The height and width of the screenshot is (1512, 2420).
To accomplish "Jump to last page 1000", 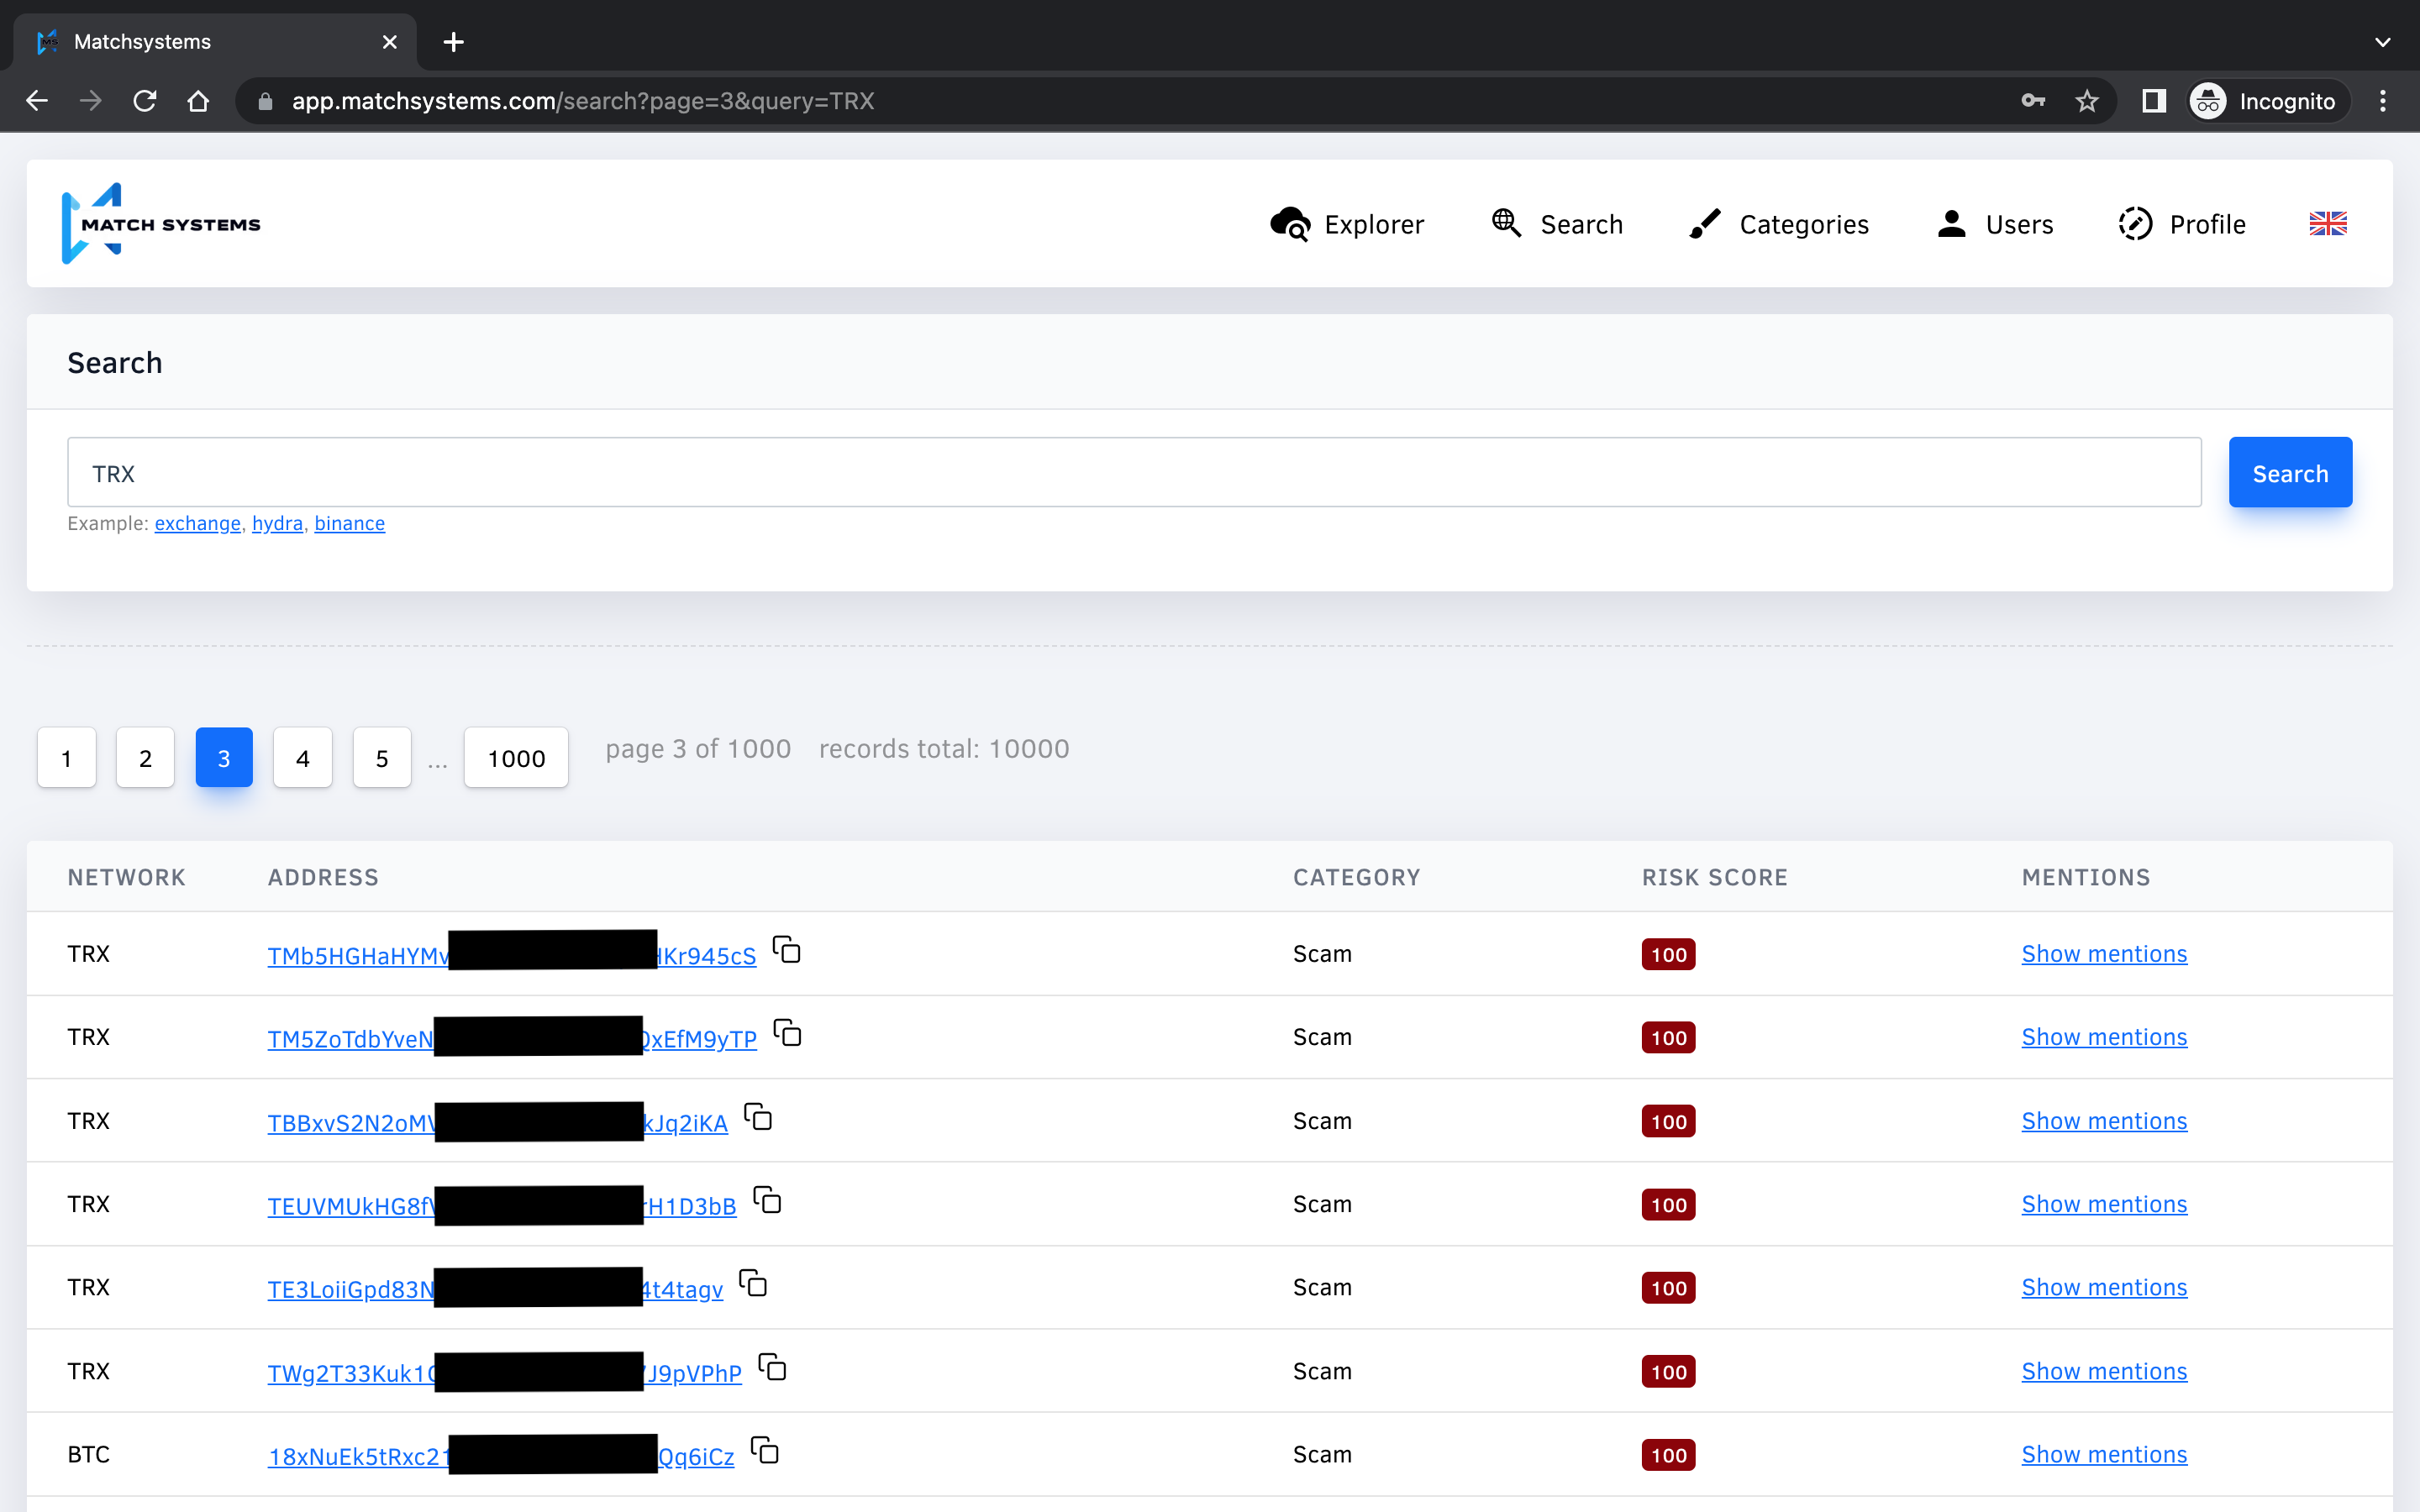I will coord(516,758).
